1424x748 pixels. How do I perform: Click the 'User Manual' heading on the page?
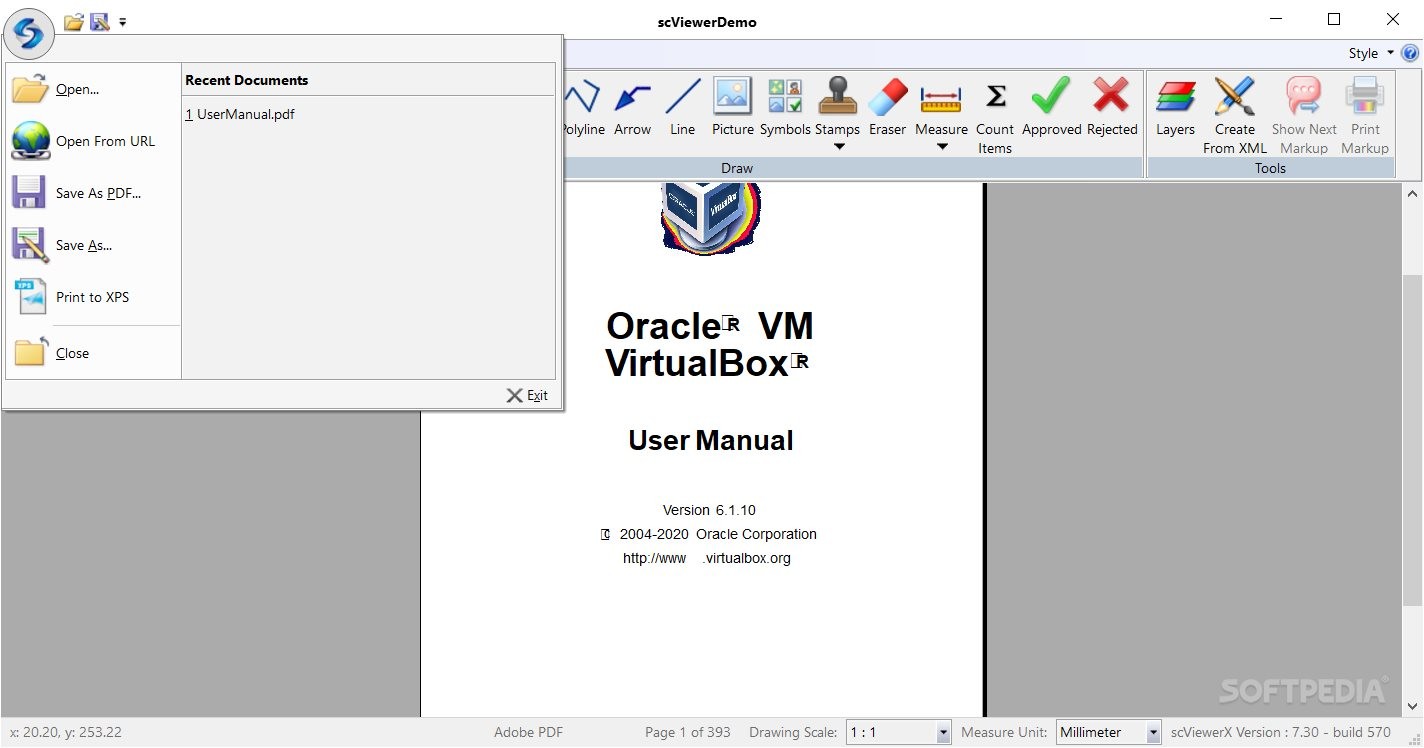point(711,441)
